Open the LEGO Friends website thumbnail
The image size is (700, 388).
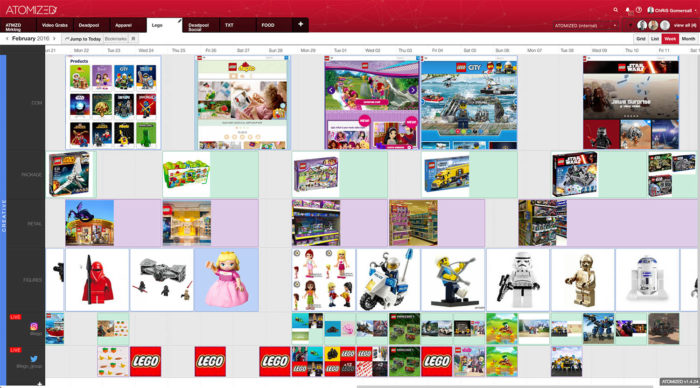point(372,102)
